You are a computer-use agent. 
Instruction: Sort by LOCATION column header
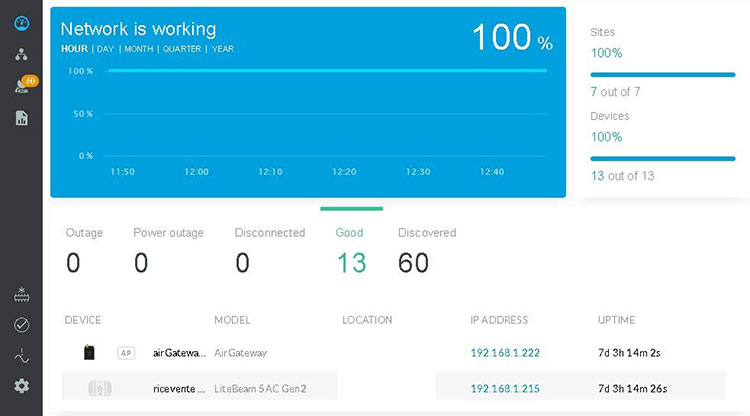tap(367, 320)
